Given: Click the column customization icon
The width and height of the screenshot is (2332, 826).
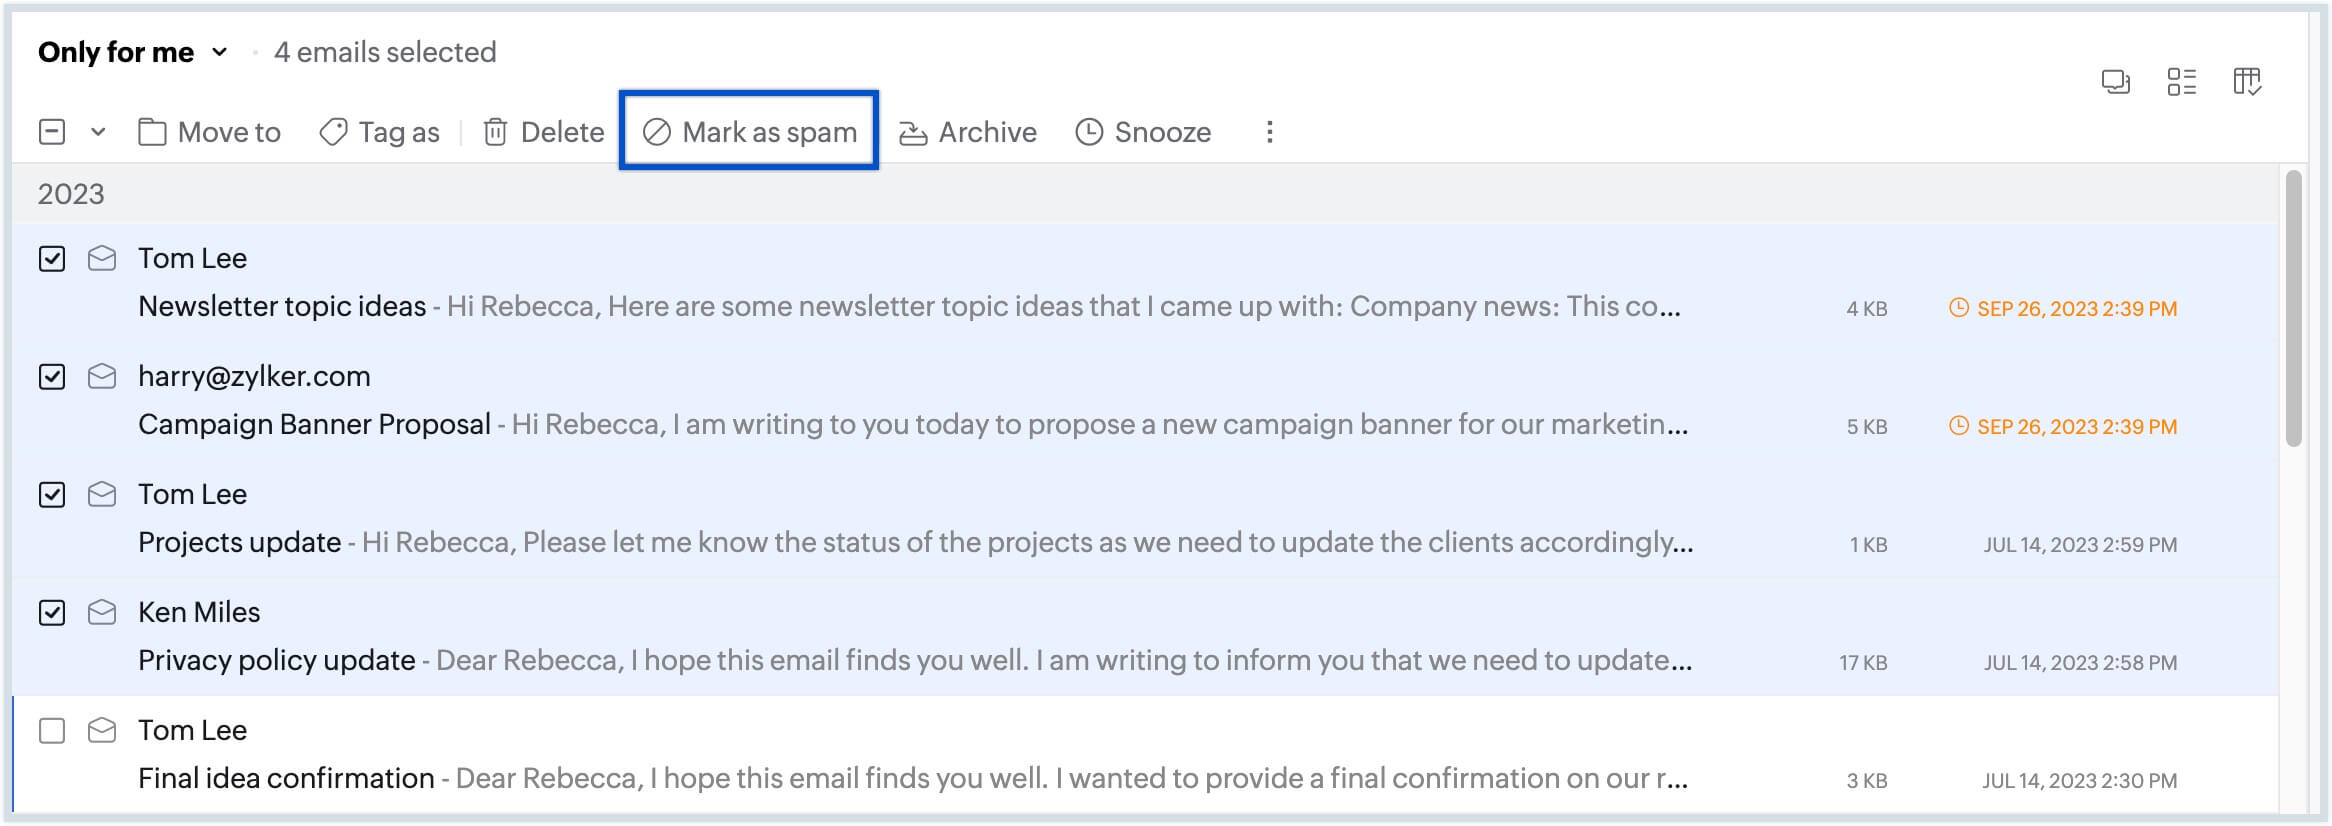Looking at the screenshot, I should pos(2247,82).
